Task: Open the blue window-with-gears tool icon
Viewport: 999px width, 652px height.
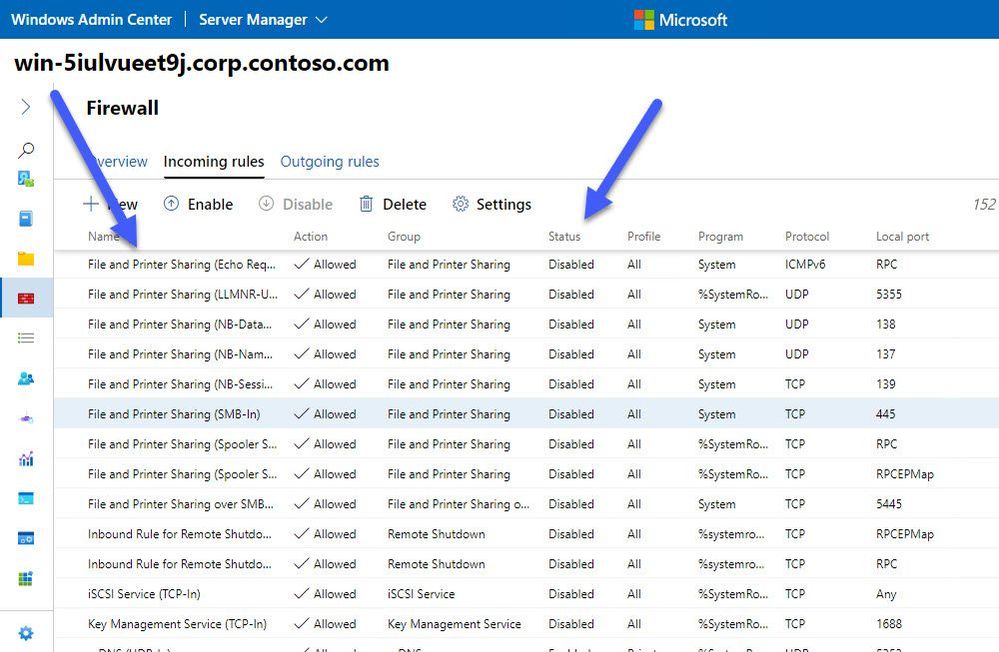Action: (25, 539)
